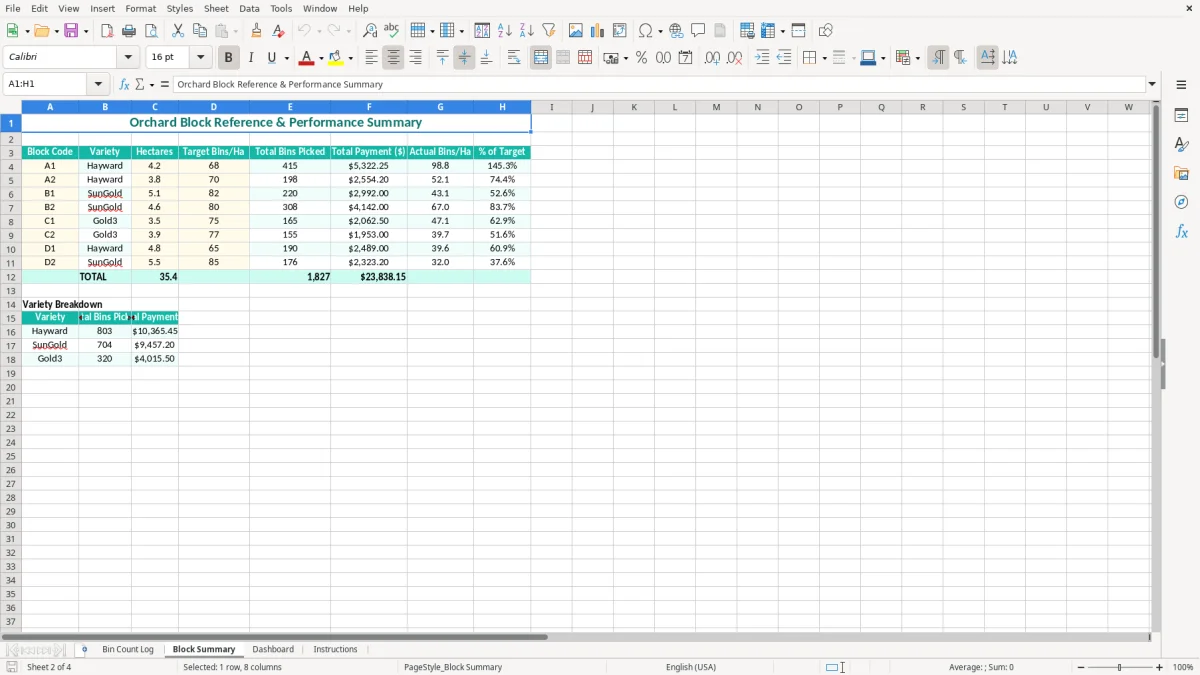Toggle Center Vertically alignment button
This screenshot has height=675, width=1200.
point(464,58)
